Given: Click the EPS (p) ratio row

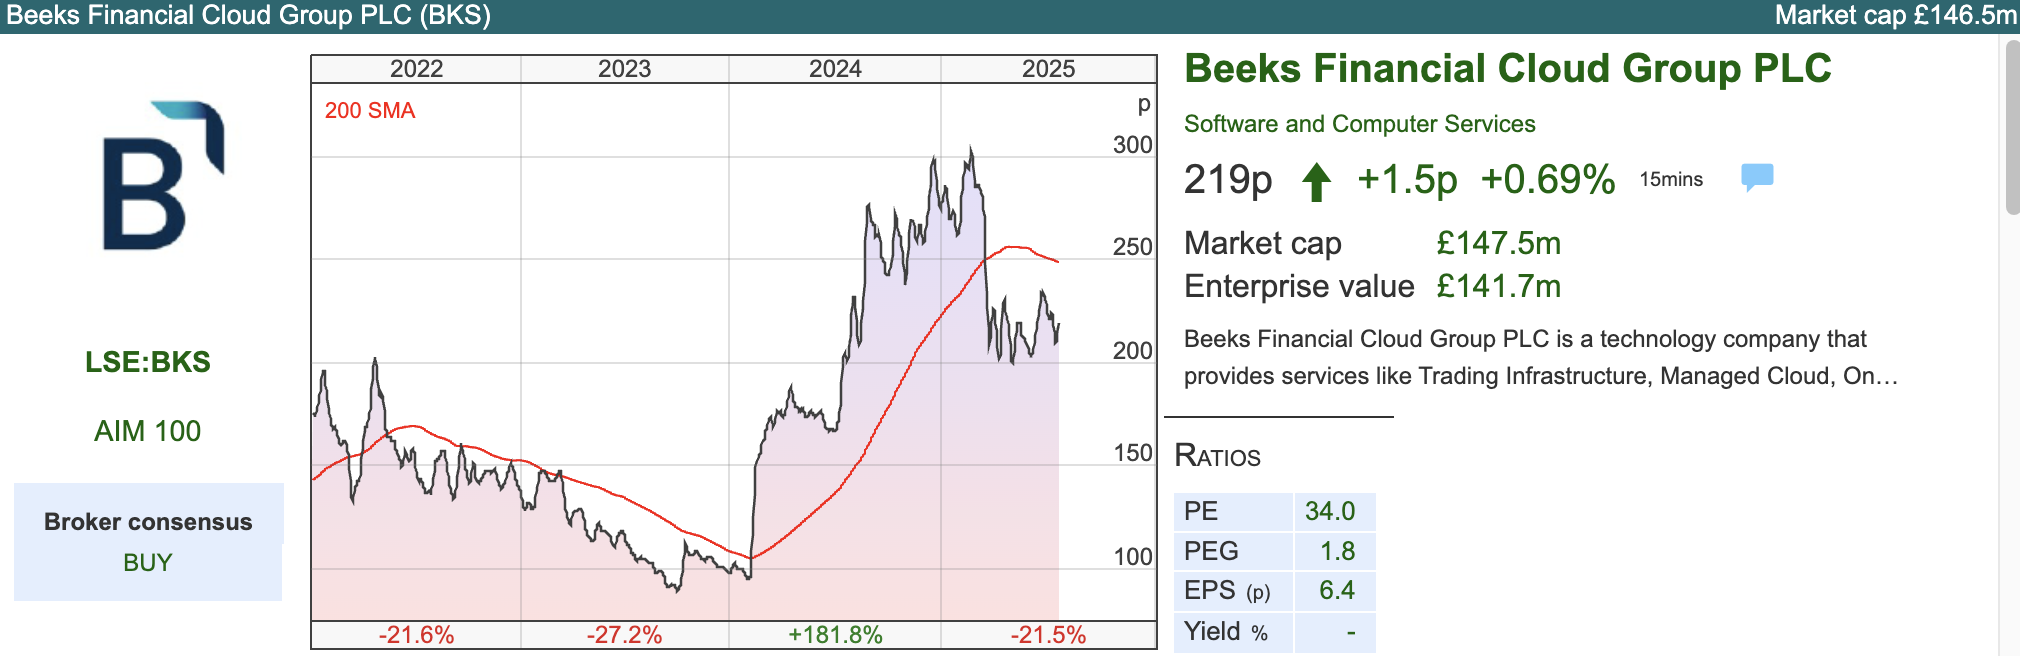Looking at the screenshot, I should point(1274,591).
